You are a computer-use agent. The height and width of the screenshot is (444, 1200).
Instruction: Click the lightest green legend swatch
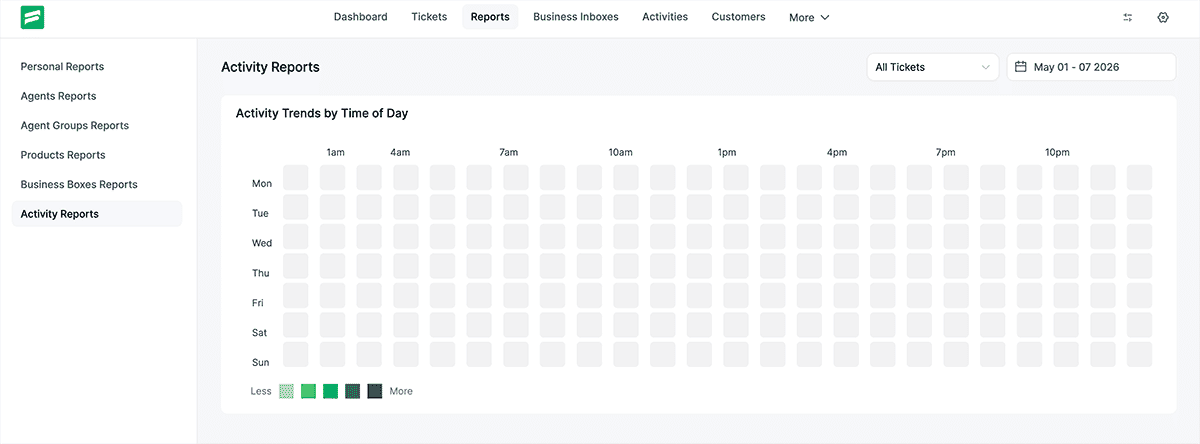[x=287, y=391]
